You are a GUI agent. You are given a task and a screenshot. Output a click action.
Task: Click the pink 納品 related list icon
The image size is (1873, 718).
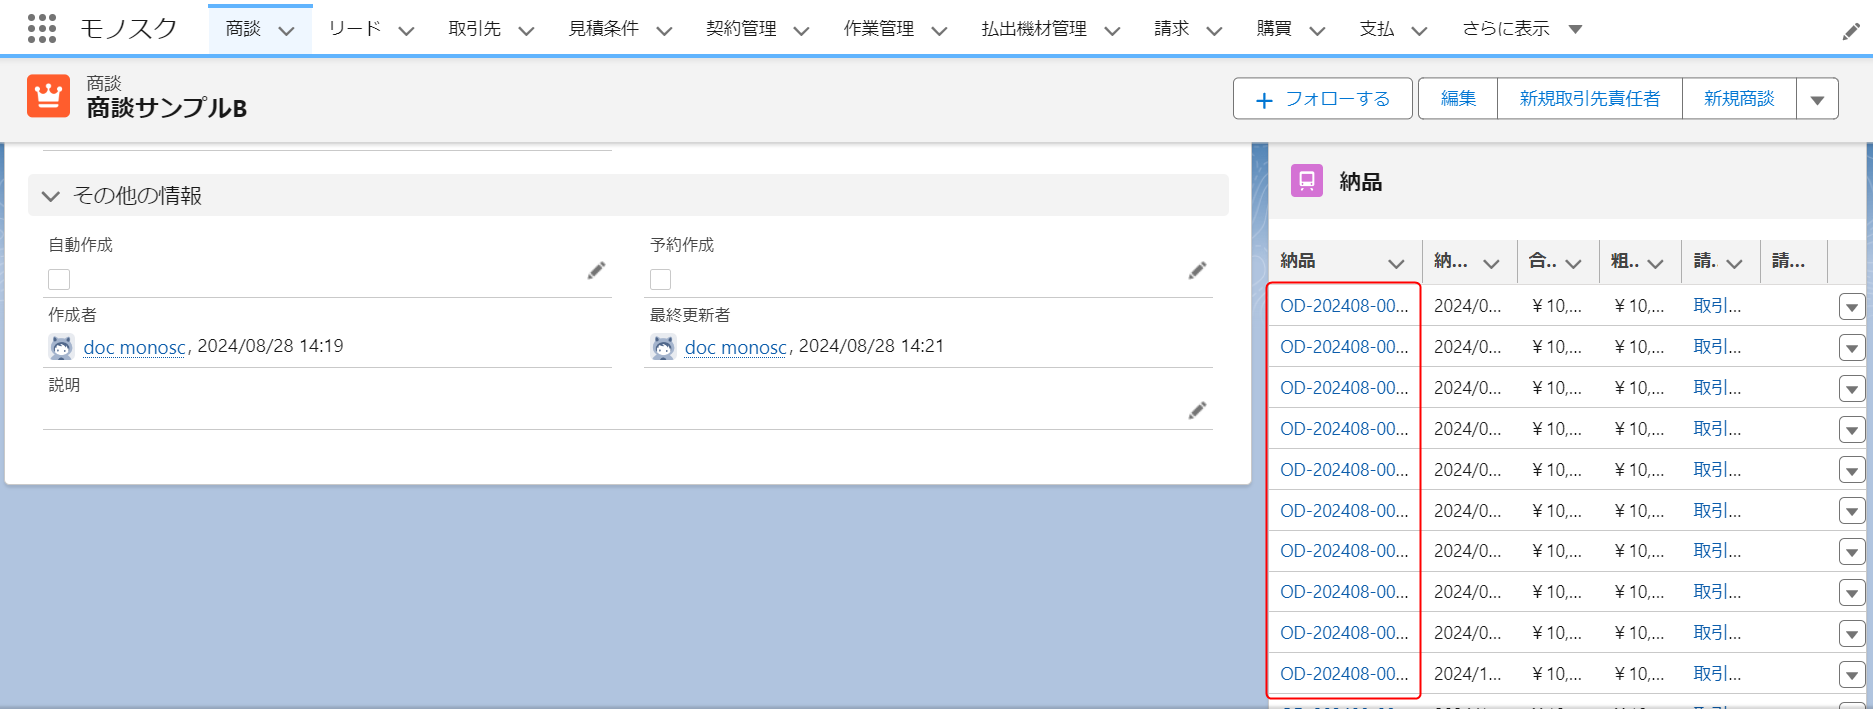pos(1306,181)
